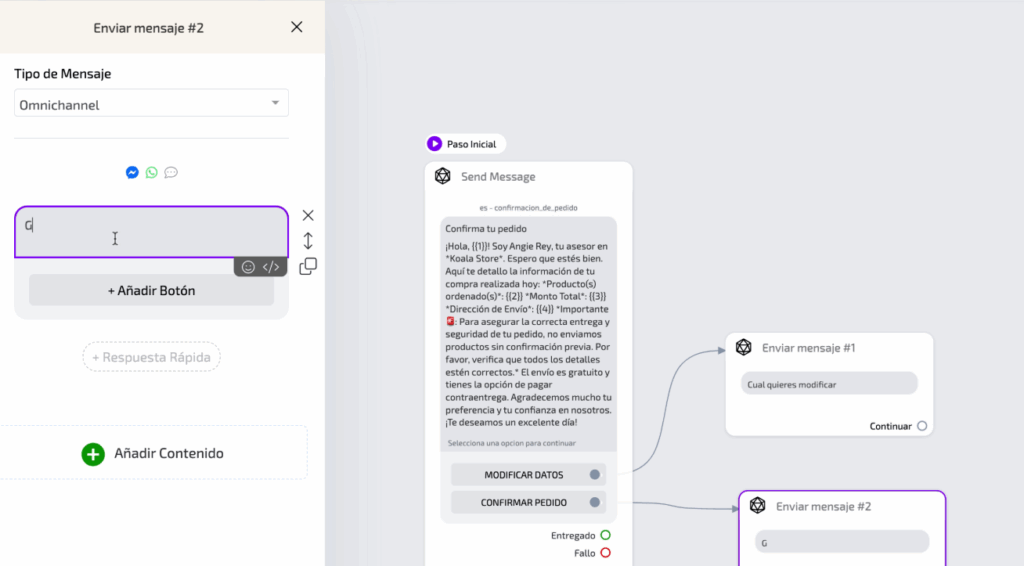The image size is (1024, 566).
Task: Delete the message block with X icon
Action: click(x=308, y=215)
